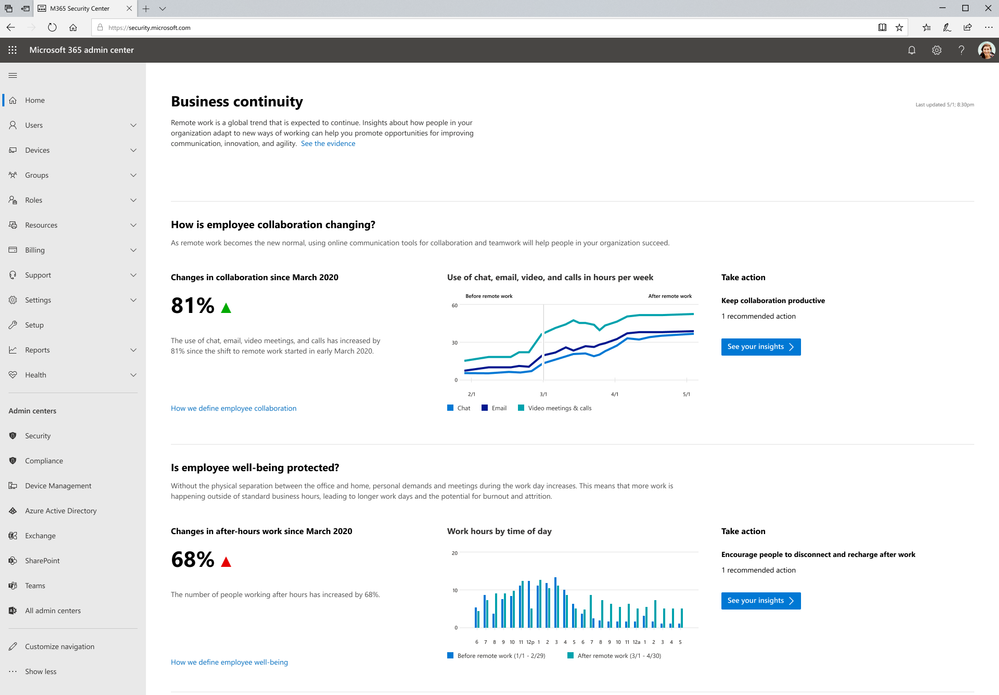This screenshot has width=999, height=695.
Task: Click See your insights for collaboration
Action: 760,347
